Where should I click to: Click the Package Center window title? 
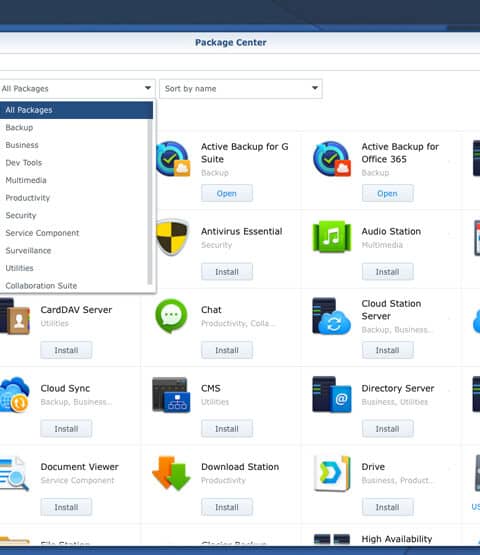(231, 42)
